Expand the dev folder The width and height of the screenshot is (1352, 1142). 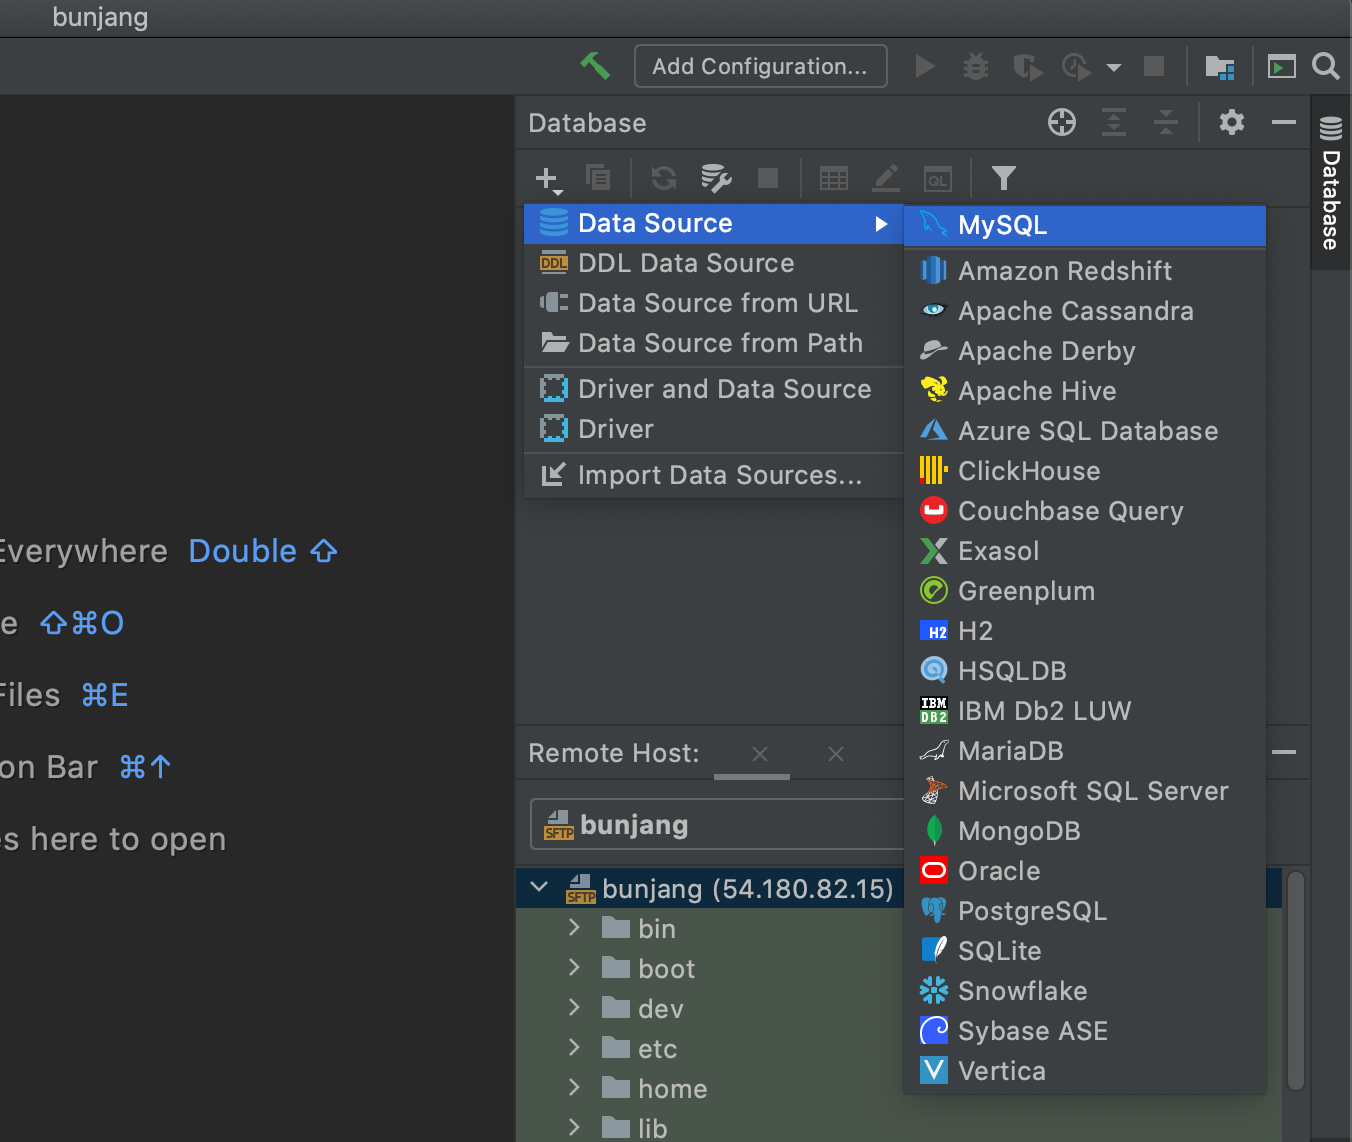(574, 1008)
